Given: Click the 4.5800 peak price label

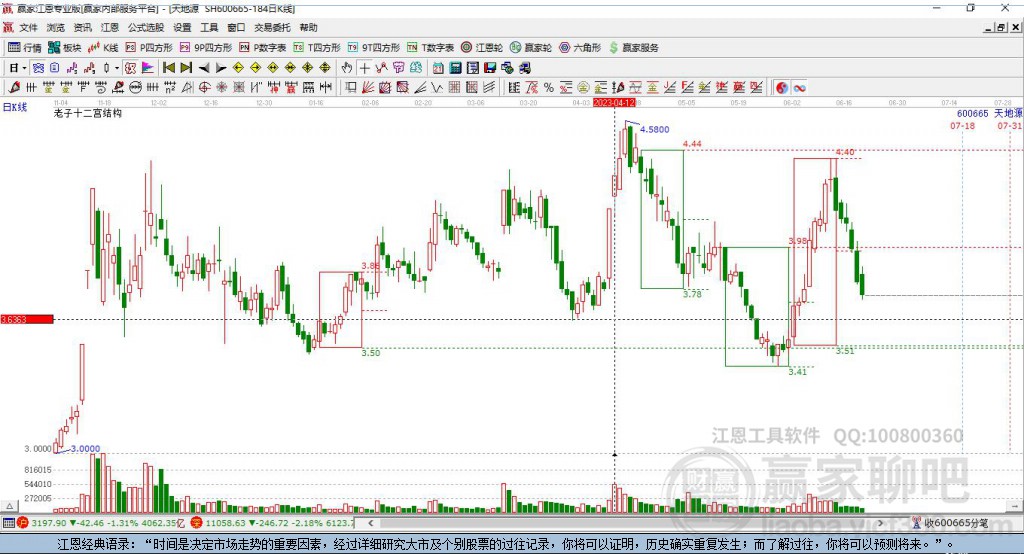Looking at the screenshot, I should 654,129.
